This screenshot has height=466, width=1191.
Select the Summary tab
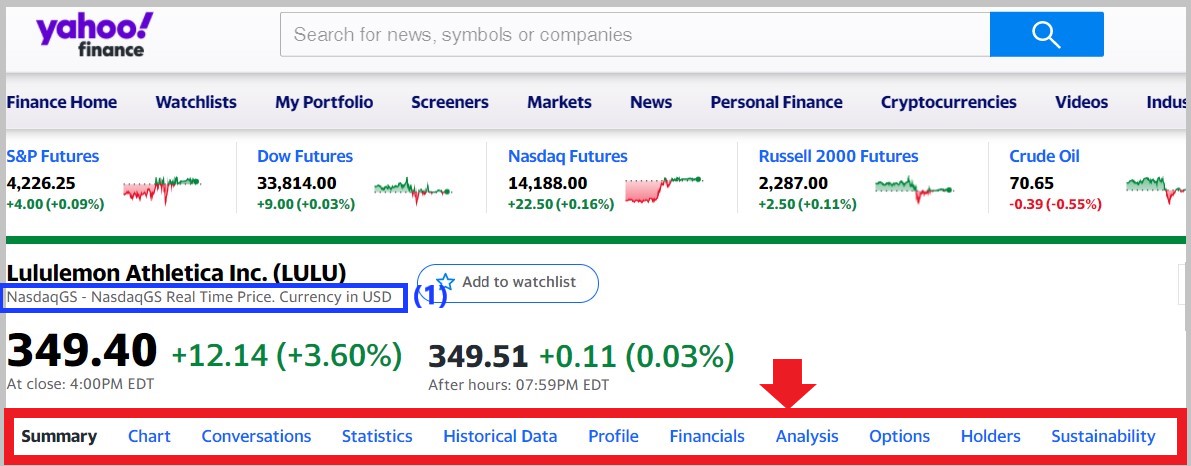[58, 436]
